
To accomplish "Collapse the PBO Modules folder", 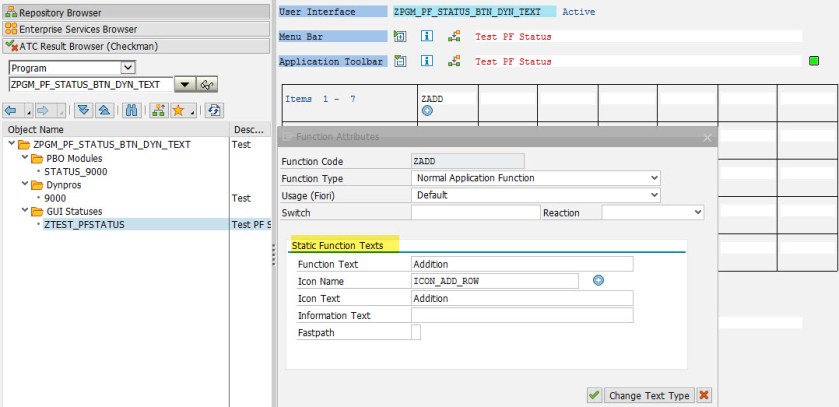I will coord(23,158).
